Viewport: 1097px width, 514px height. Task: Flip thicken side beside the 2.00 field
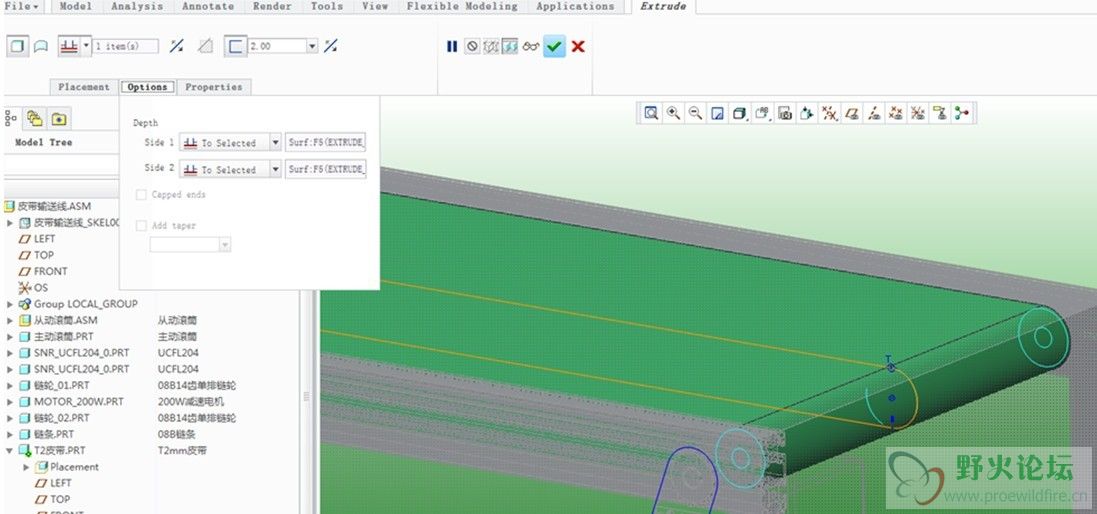point(331,46)
